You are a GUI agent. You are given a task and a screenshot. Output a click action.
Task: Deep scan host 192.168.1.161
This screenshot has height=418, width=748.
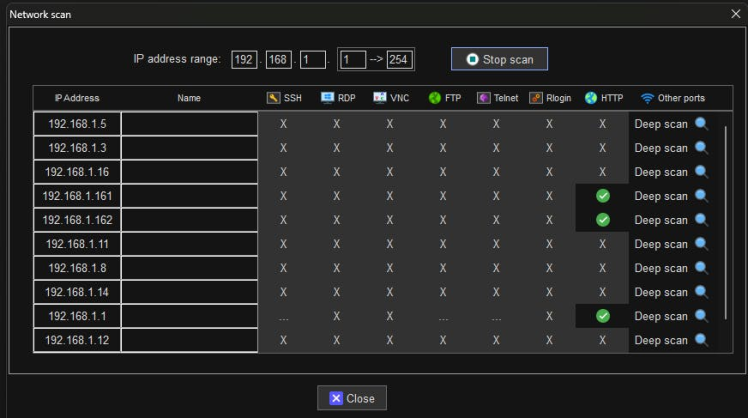[x=661, y=196]
